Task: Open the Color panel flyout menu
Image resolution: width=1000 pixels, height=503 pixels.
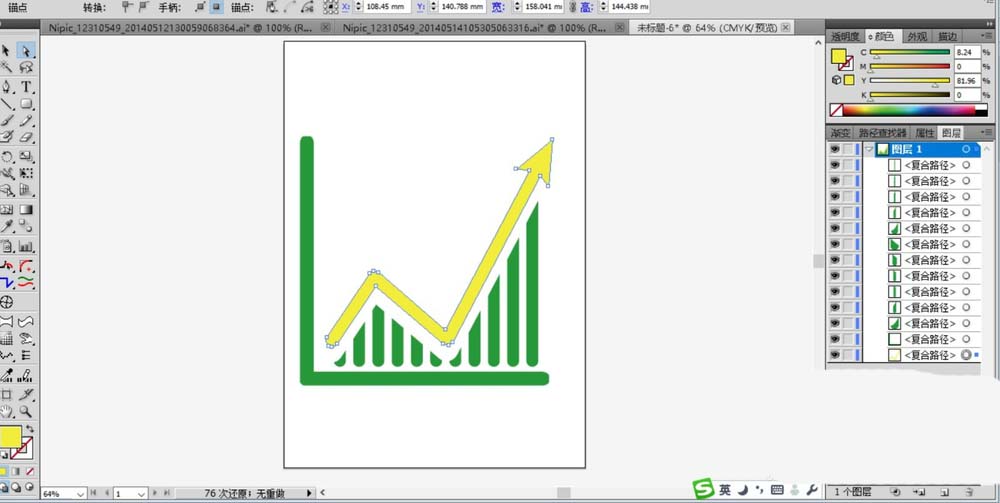Action: (988, 37)
